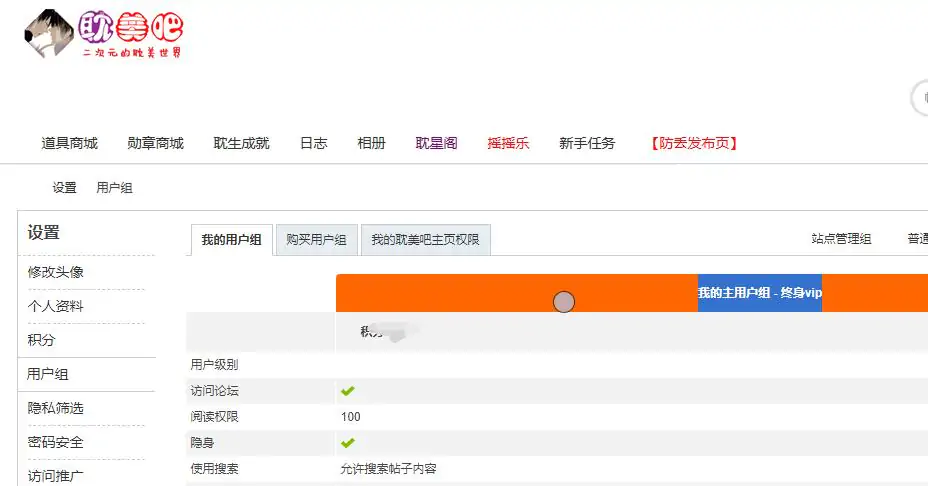Open 密码安全 in settings sidebar
This screenshot has height=486, width=928.
(56, 442)
